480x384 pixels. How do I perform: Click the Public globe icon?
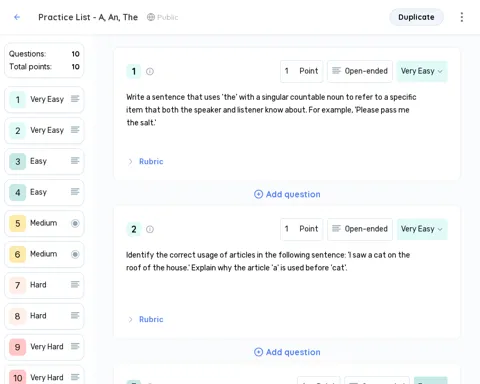[151, 17]
